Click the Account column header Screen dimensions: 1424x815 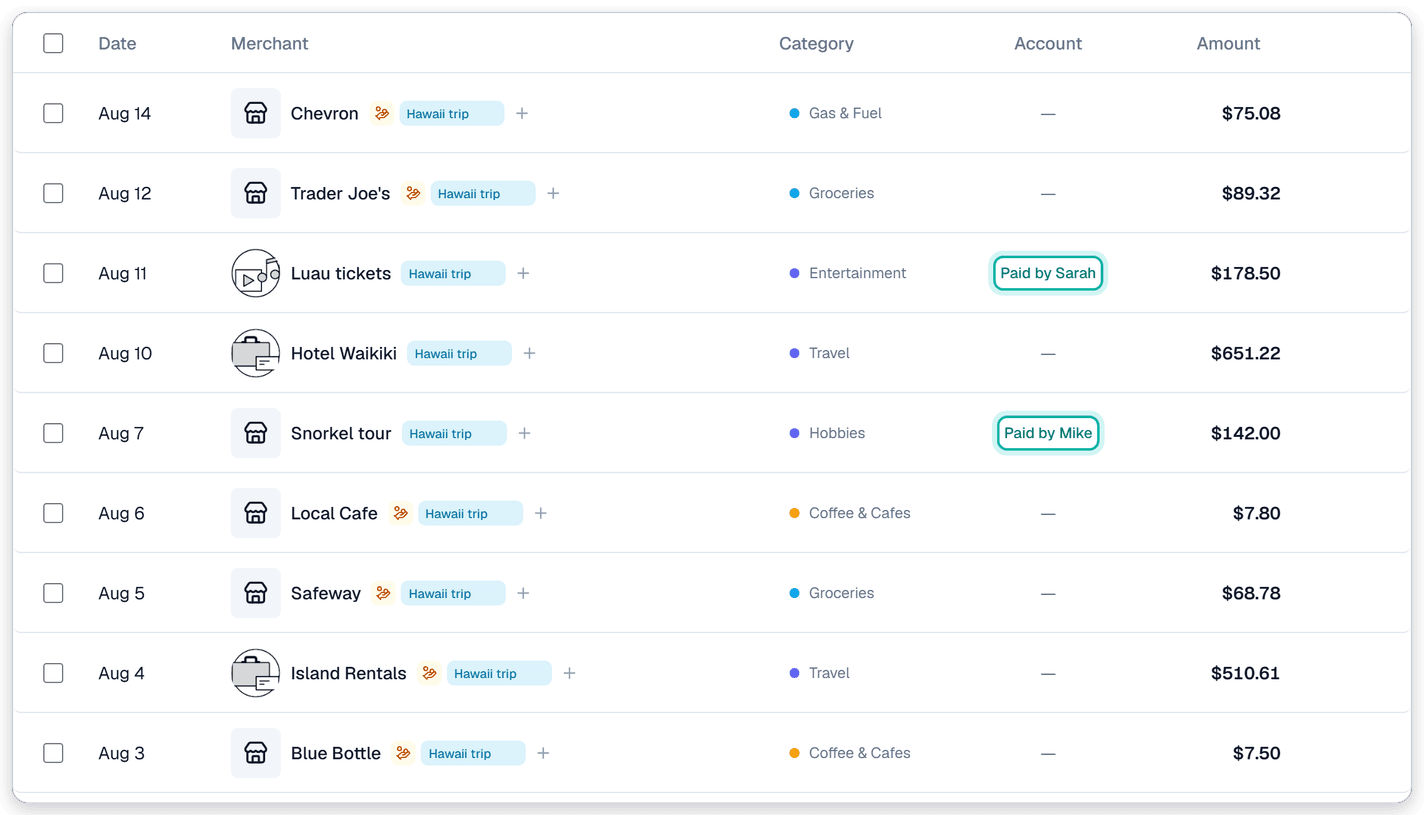(1048, 44)
